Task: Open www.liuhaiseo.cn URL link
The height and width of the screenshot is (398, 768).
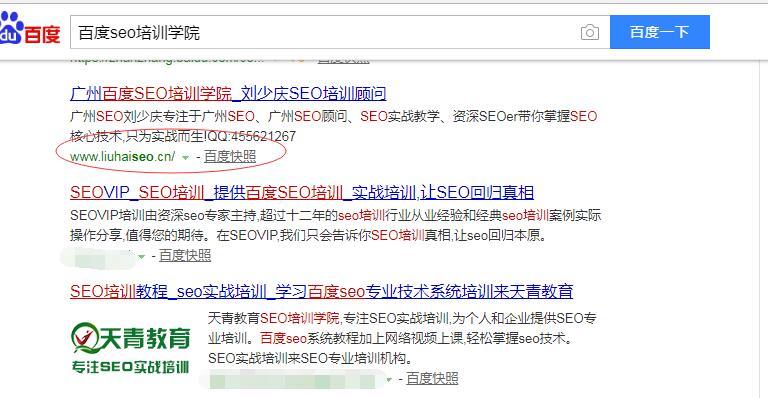Action: pos(122,157)
